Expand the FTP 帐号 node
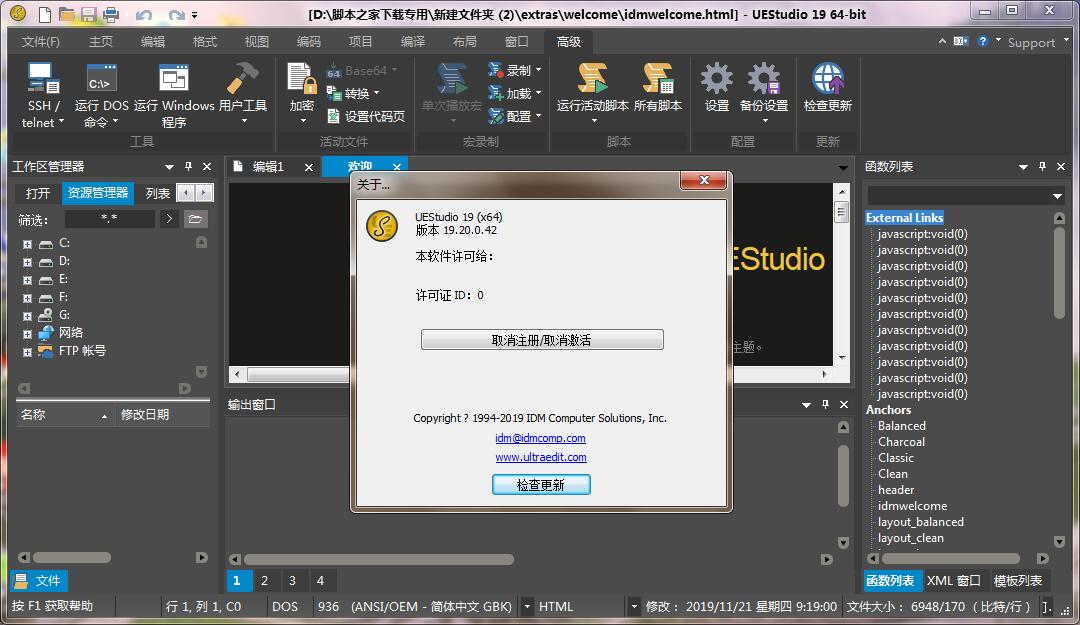Viewport: 1080px width, 625px height. 27,351
